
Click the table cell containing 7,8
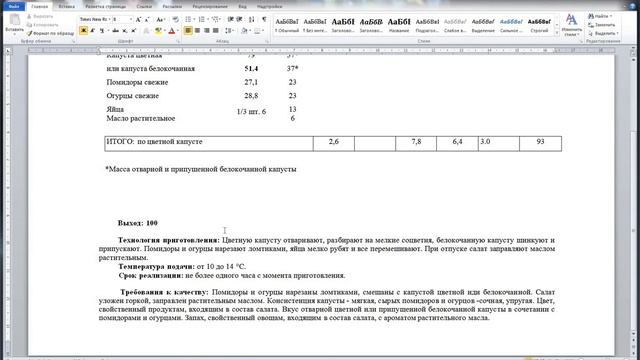coord(416,144)
